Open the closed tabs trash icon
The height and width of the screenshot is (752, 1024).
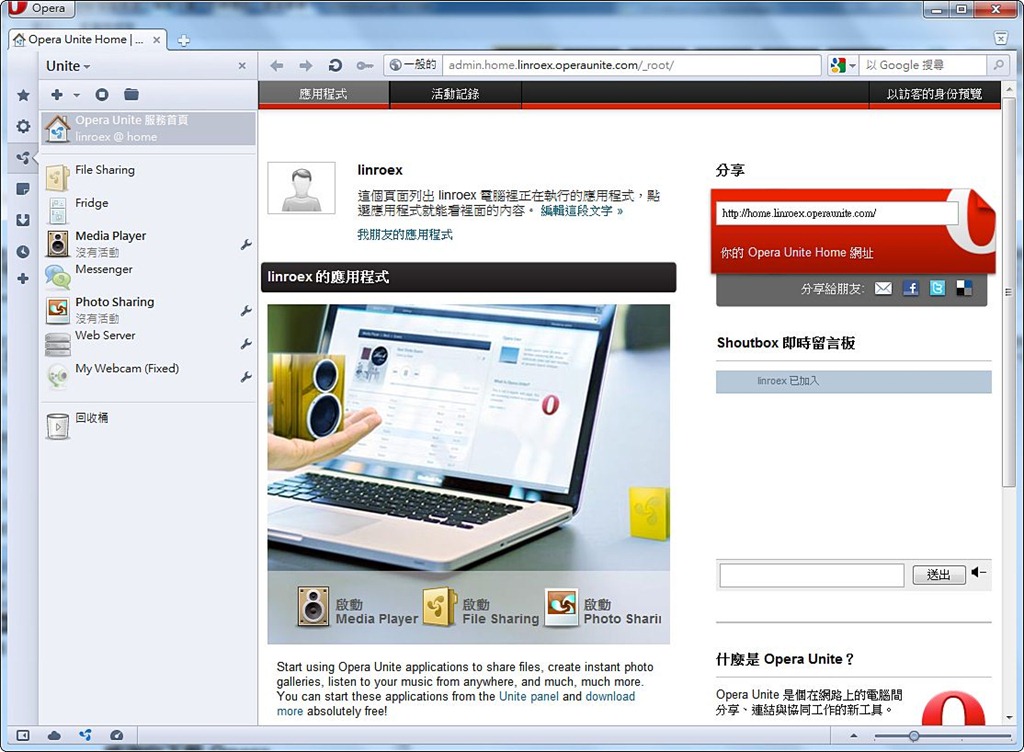pyautogui.click(x=1000, y=39)
